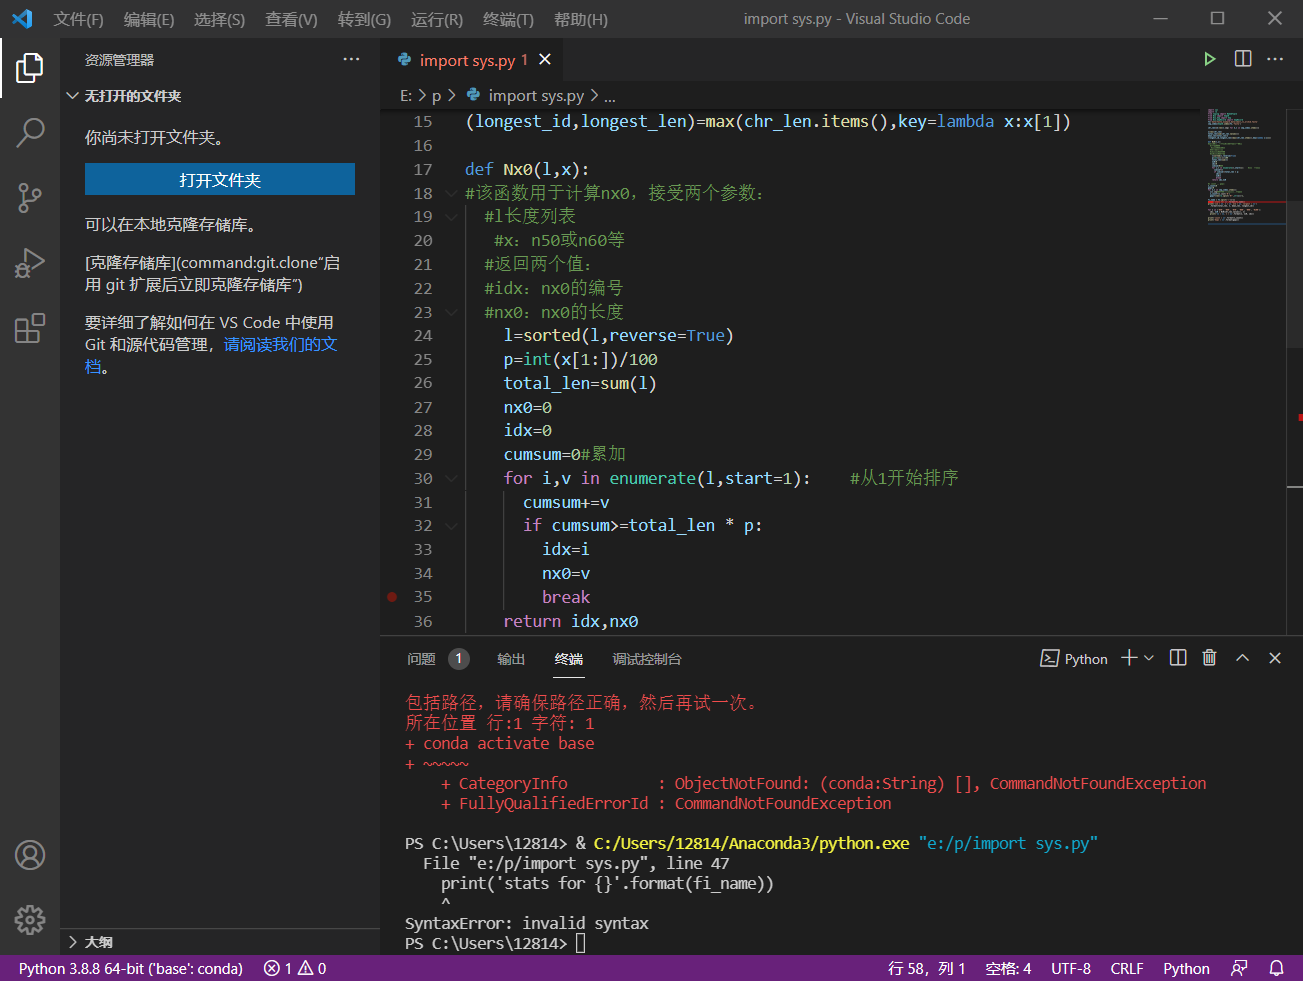Viewport: 1303px width, 981px height.
Task: Click breadcrumb E: drive segment
Action: (x=406, y=95)
